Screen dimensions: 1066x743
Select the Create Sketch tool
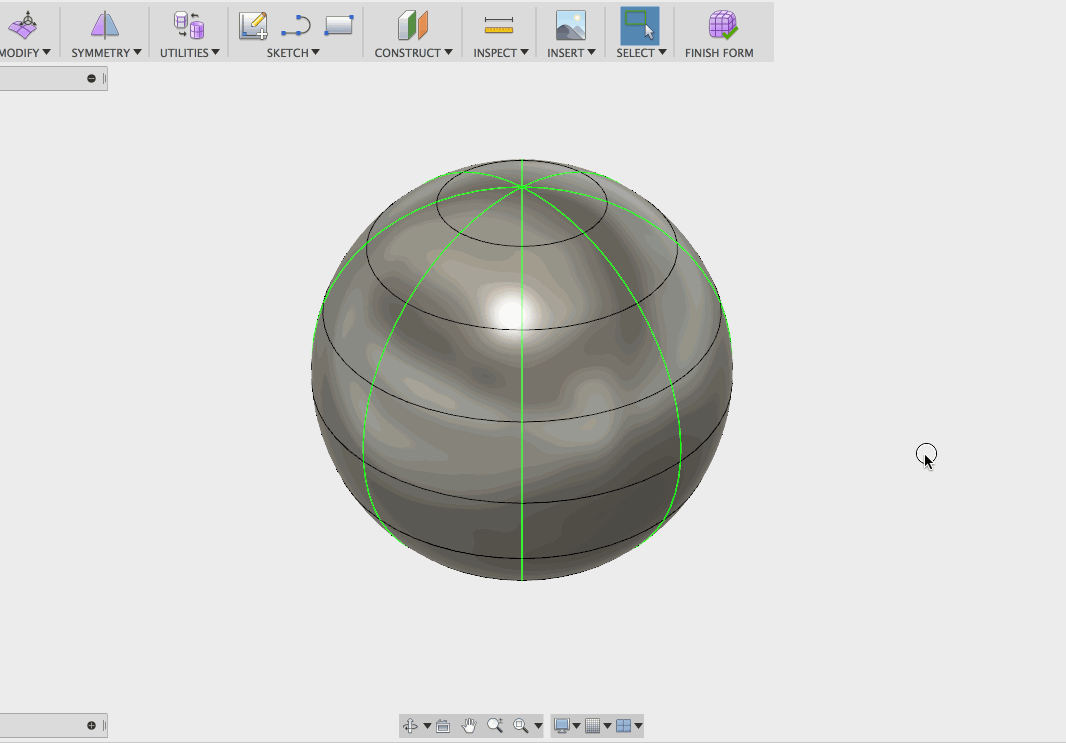253,25
